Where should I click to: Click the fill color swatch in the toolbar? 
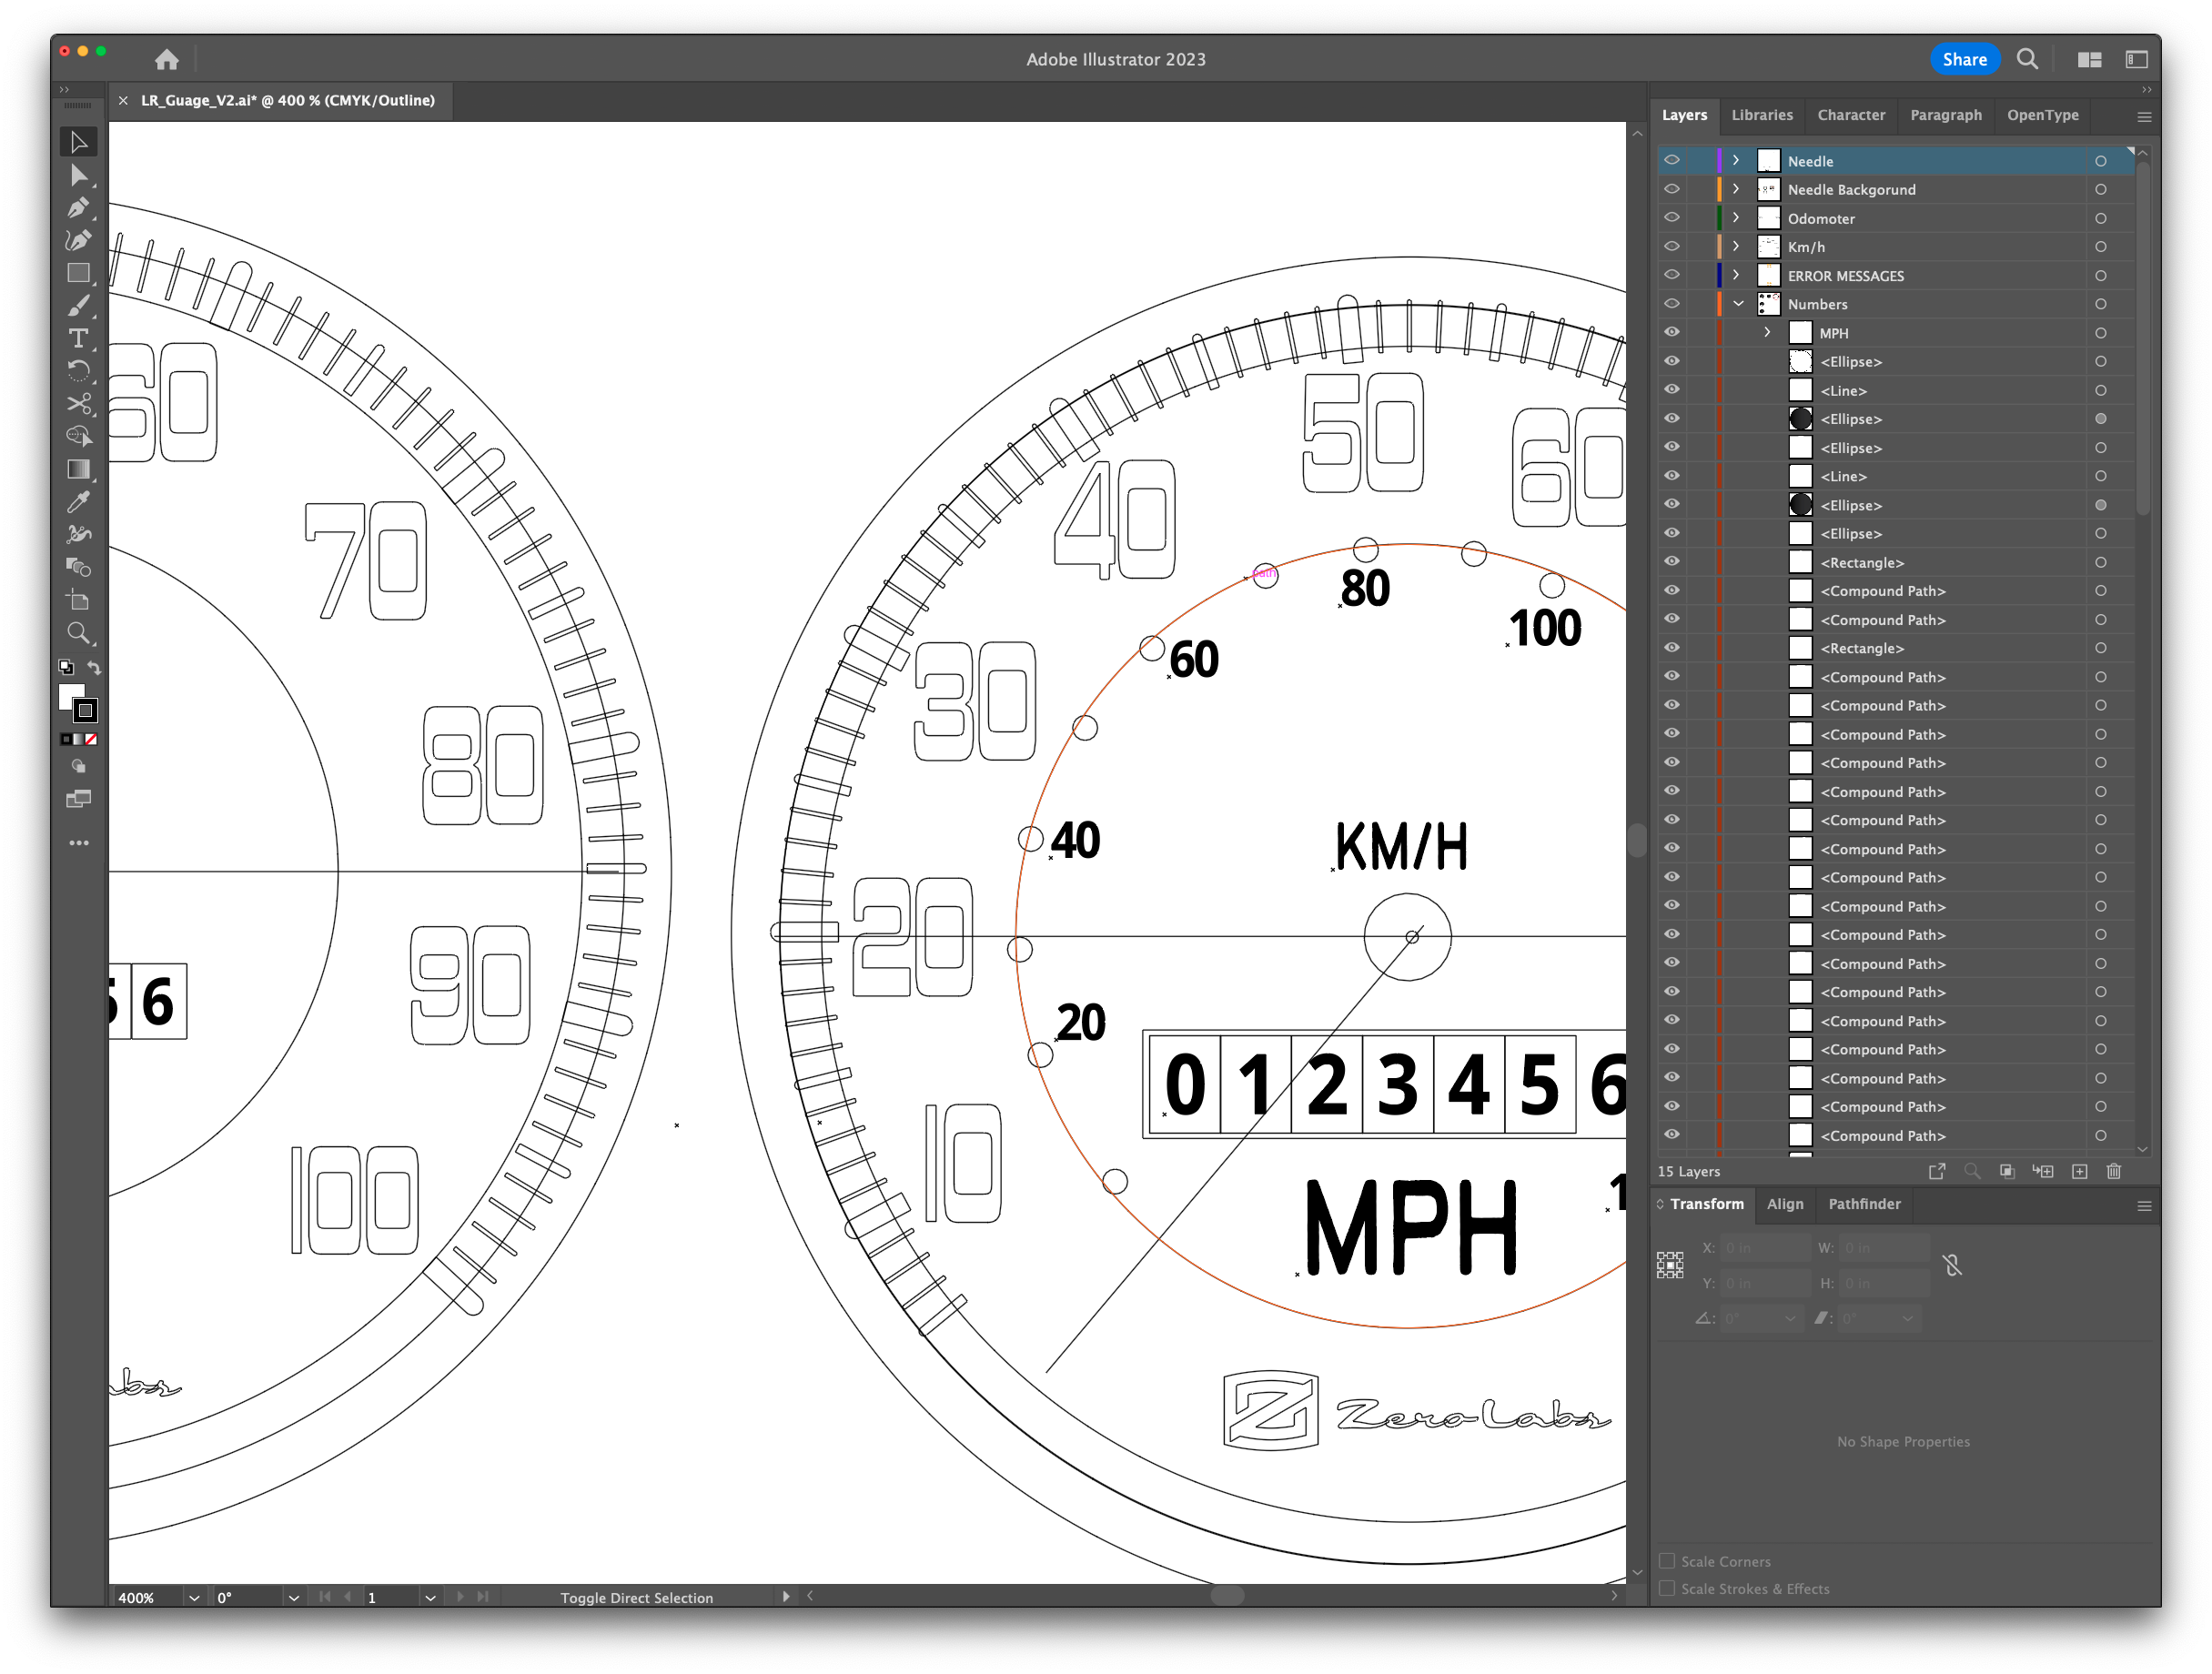pyautogui.click(x=71, y=697)
